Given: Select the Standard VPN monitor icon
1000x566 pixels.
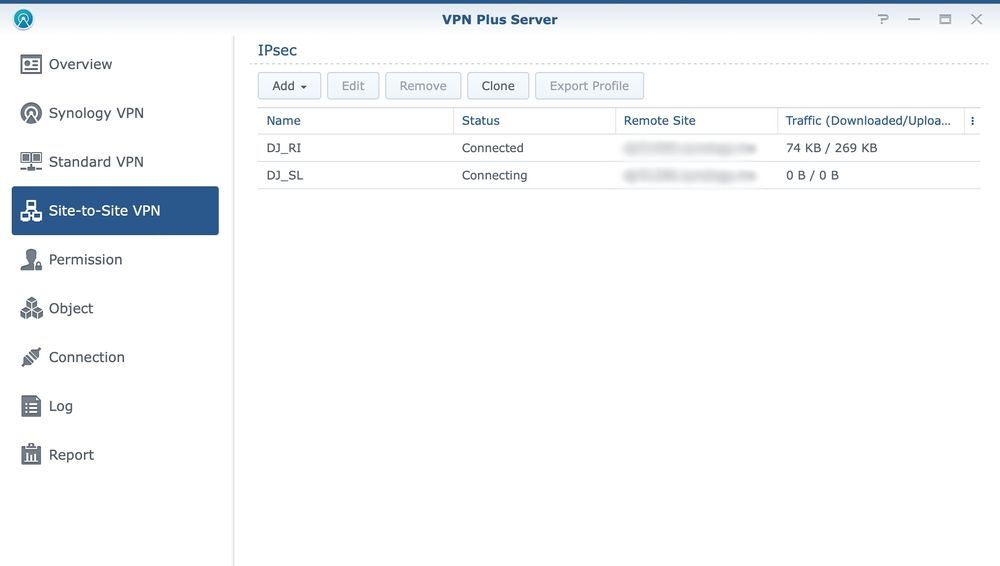Looking at the screenshot, I should [31, 162].
